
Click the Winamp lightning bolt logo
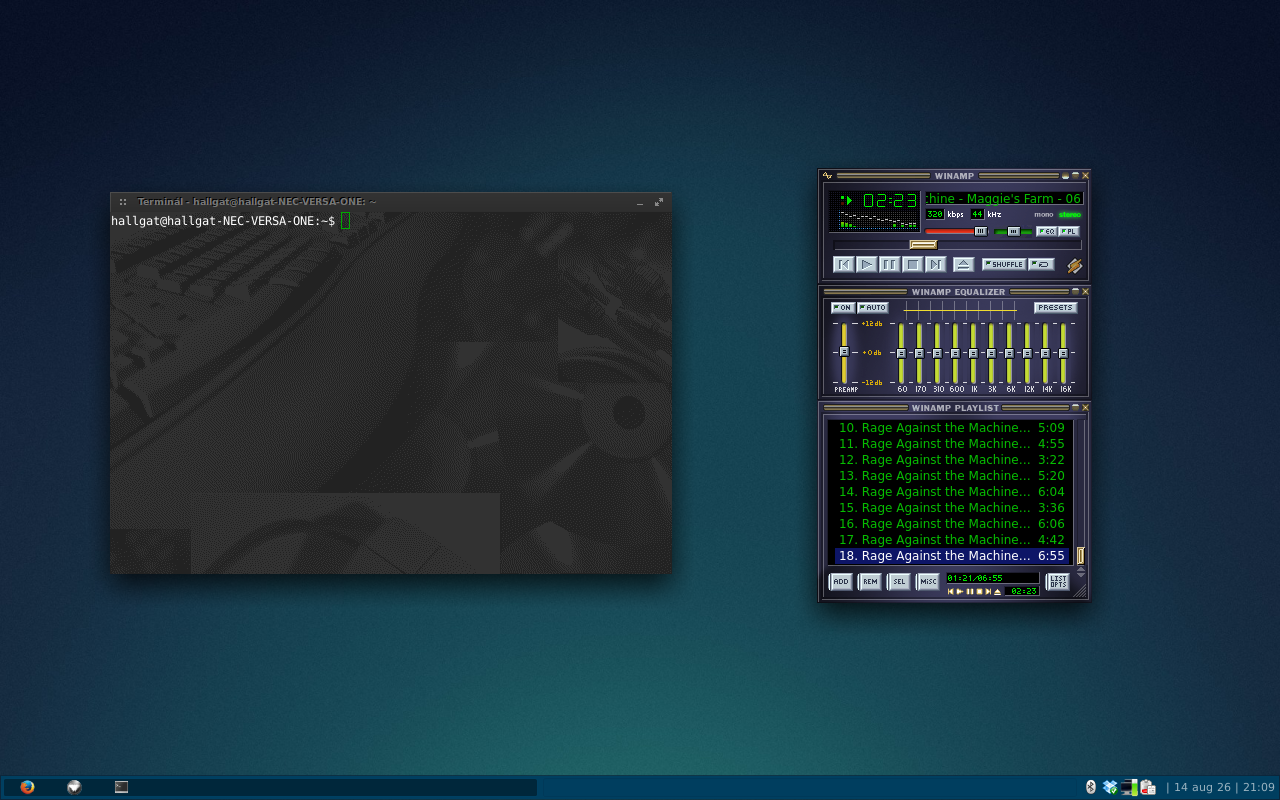(x=1074, y=265)
